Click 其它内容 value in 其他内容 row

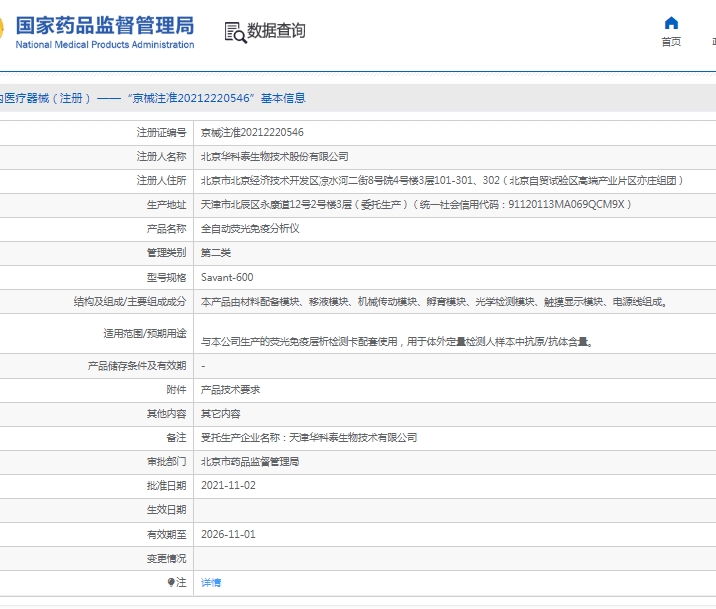tap(221, 414)
